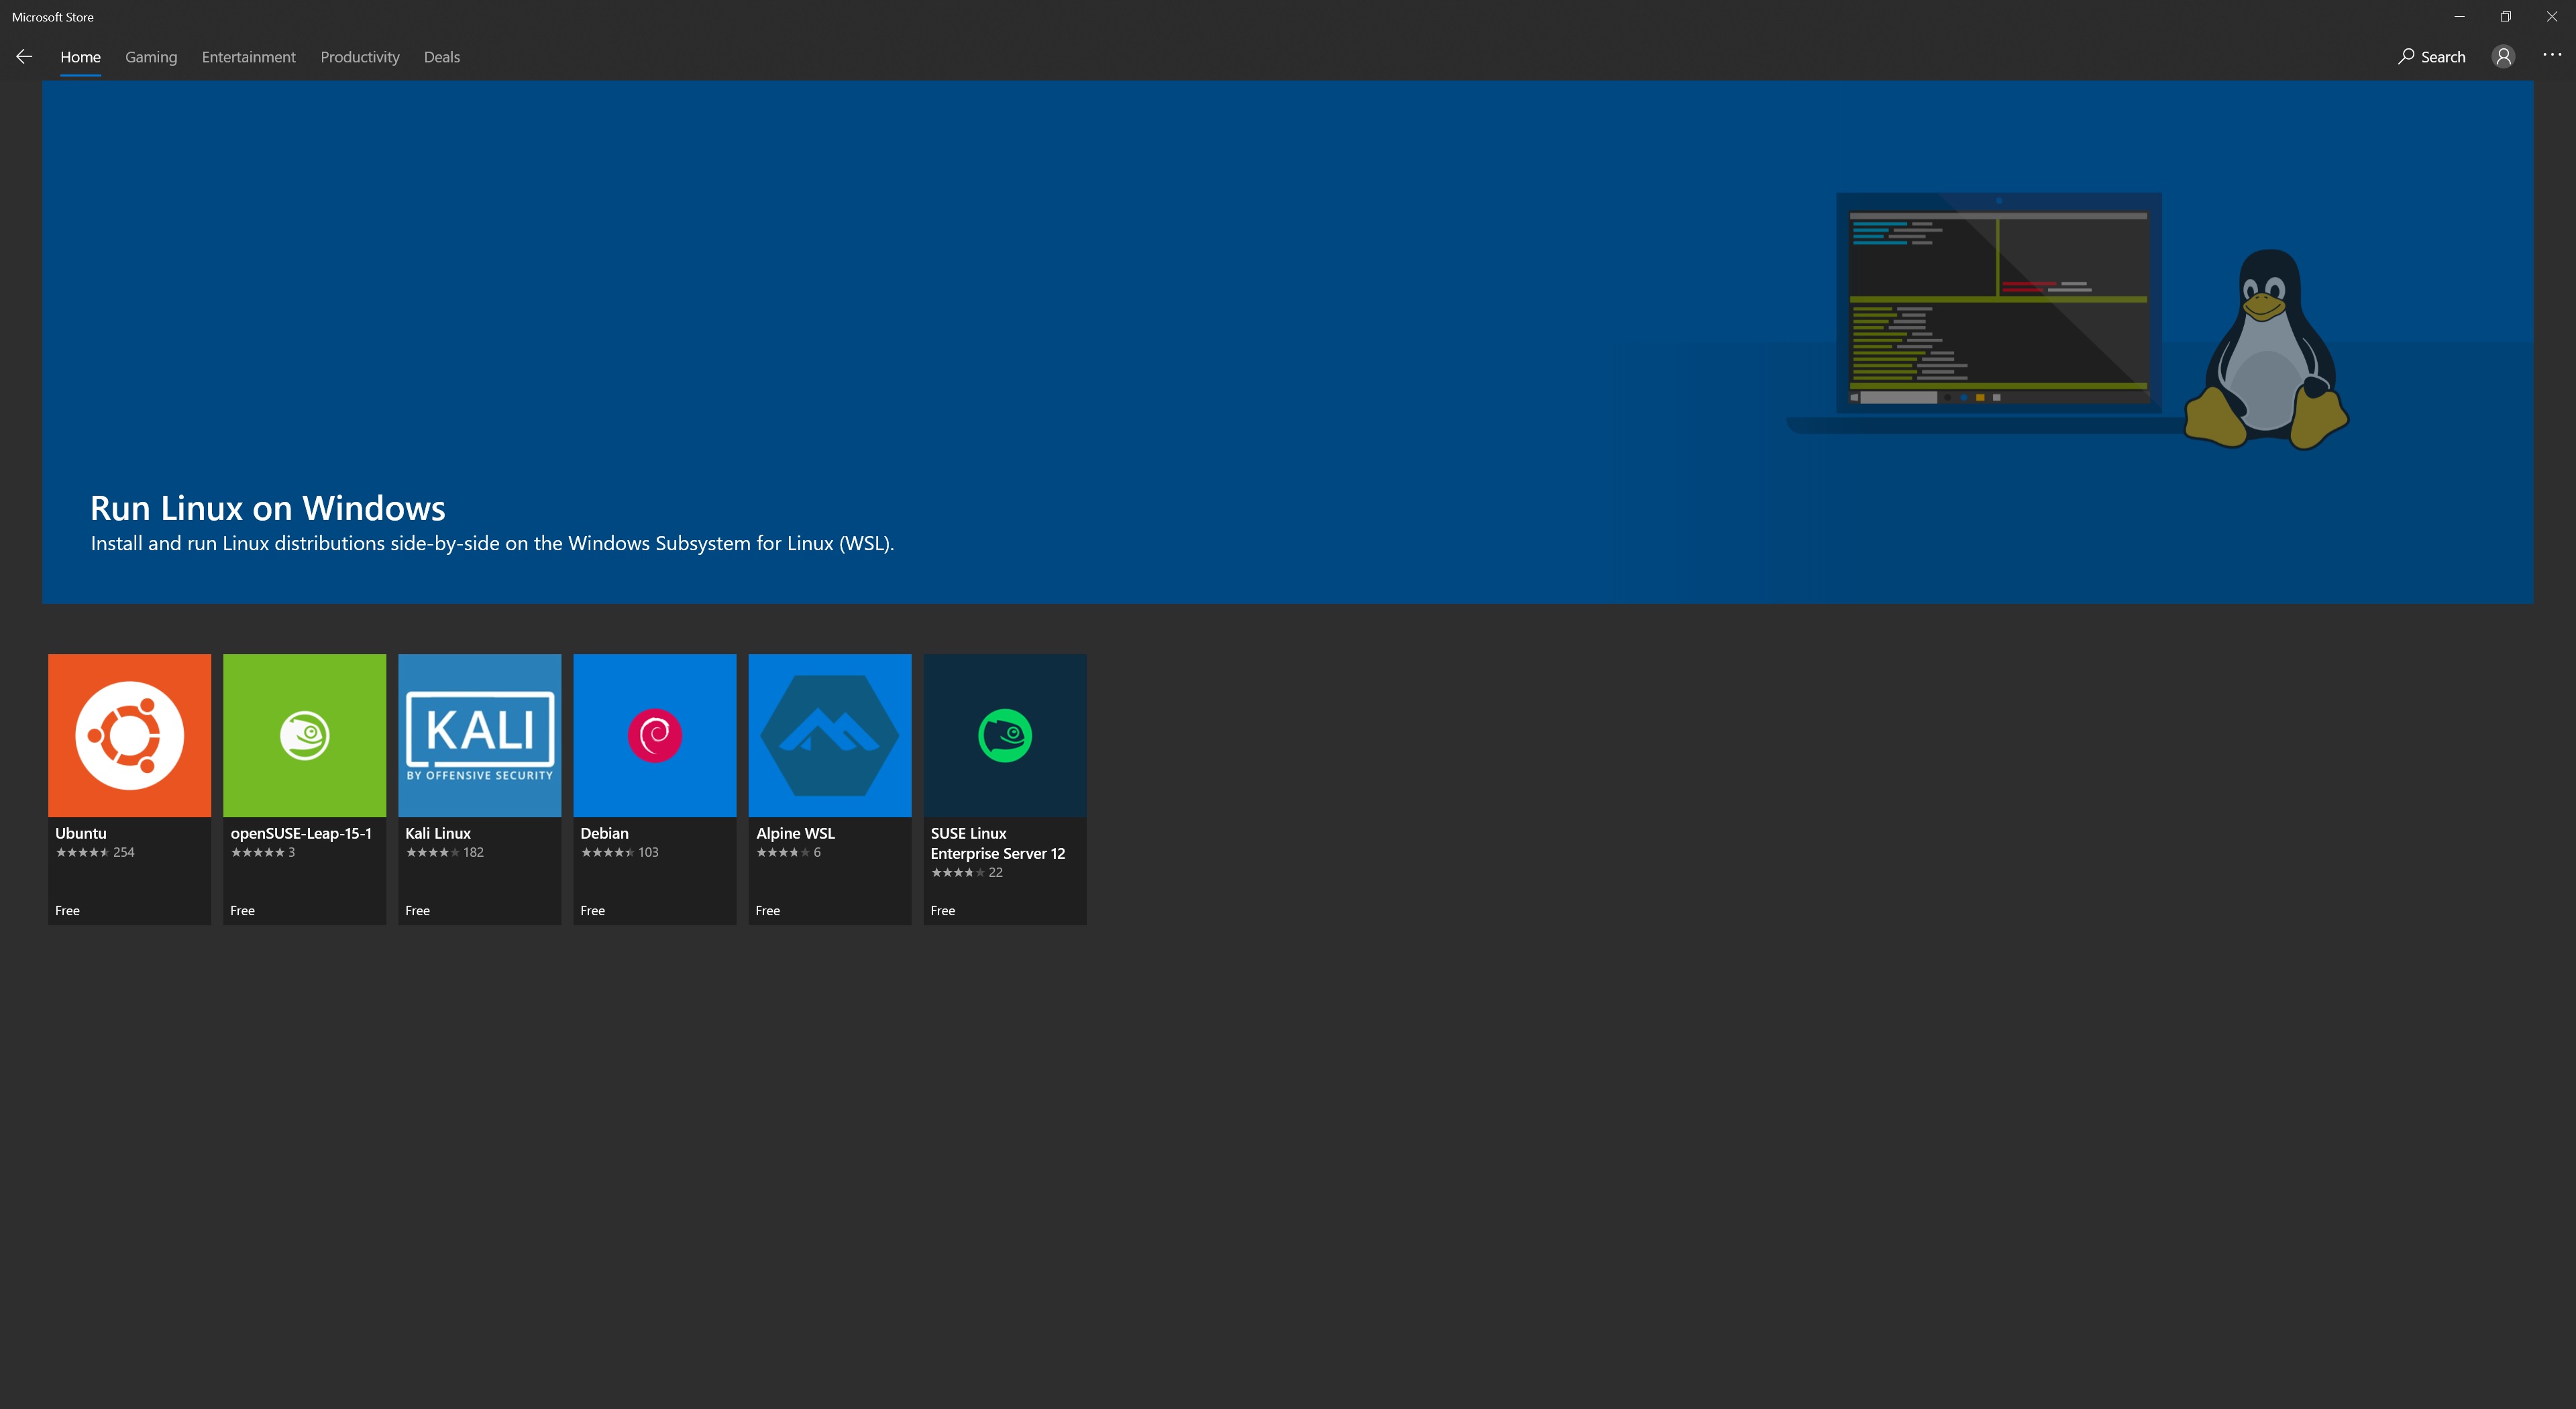Click the Free price under openSUSE-Leap-15-1

coord(242,910)
